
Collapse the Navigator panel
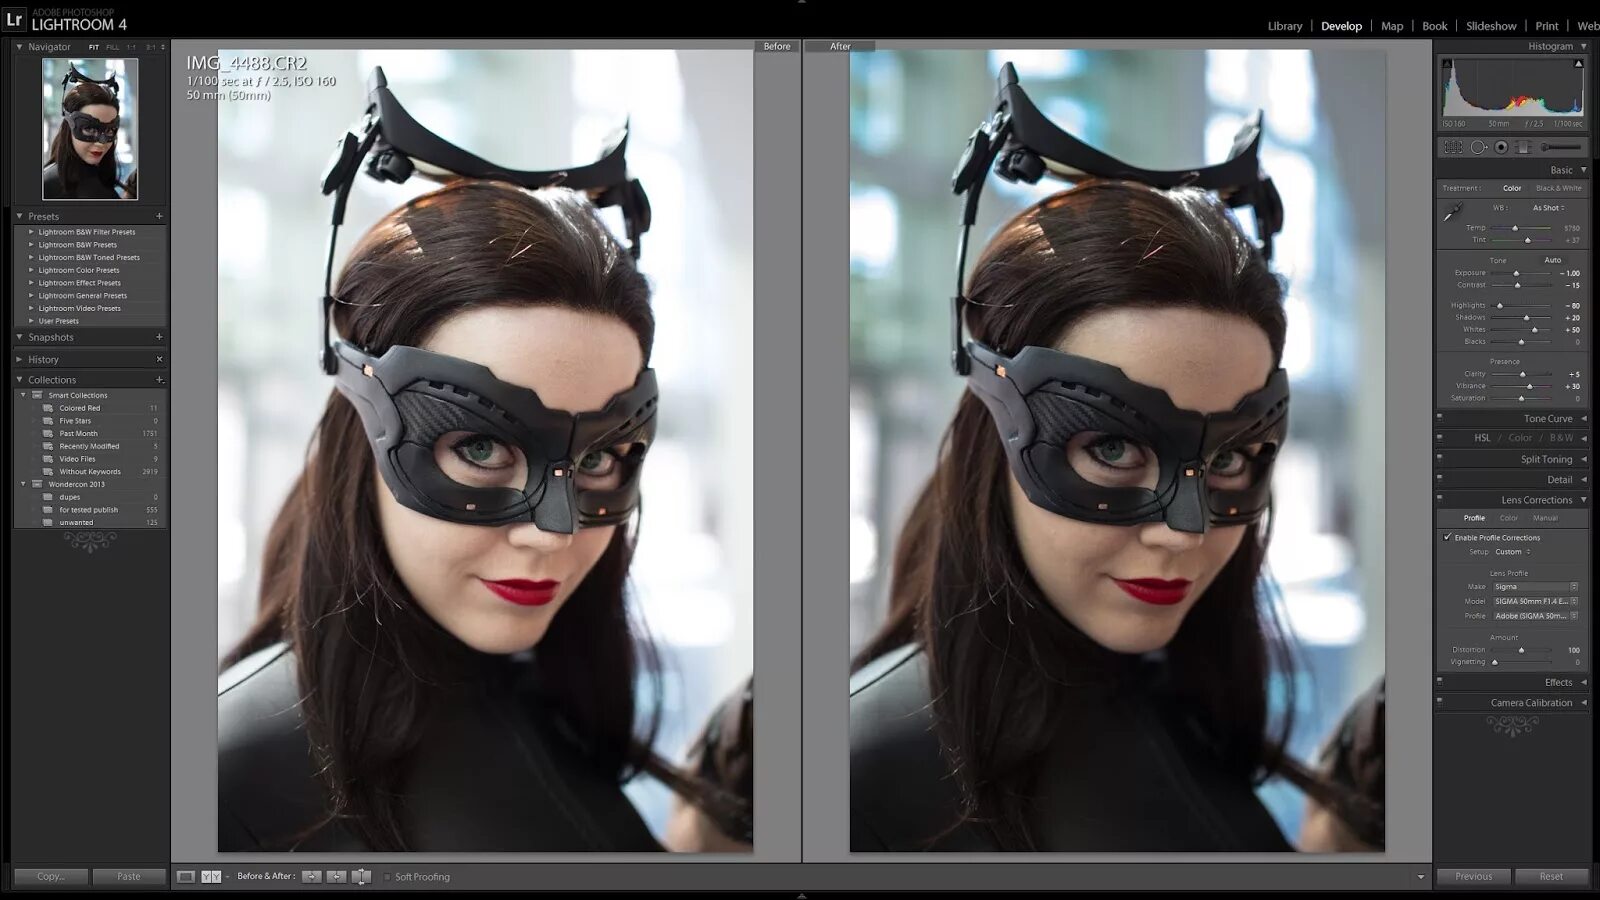[x=19, y=46]
